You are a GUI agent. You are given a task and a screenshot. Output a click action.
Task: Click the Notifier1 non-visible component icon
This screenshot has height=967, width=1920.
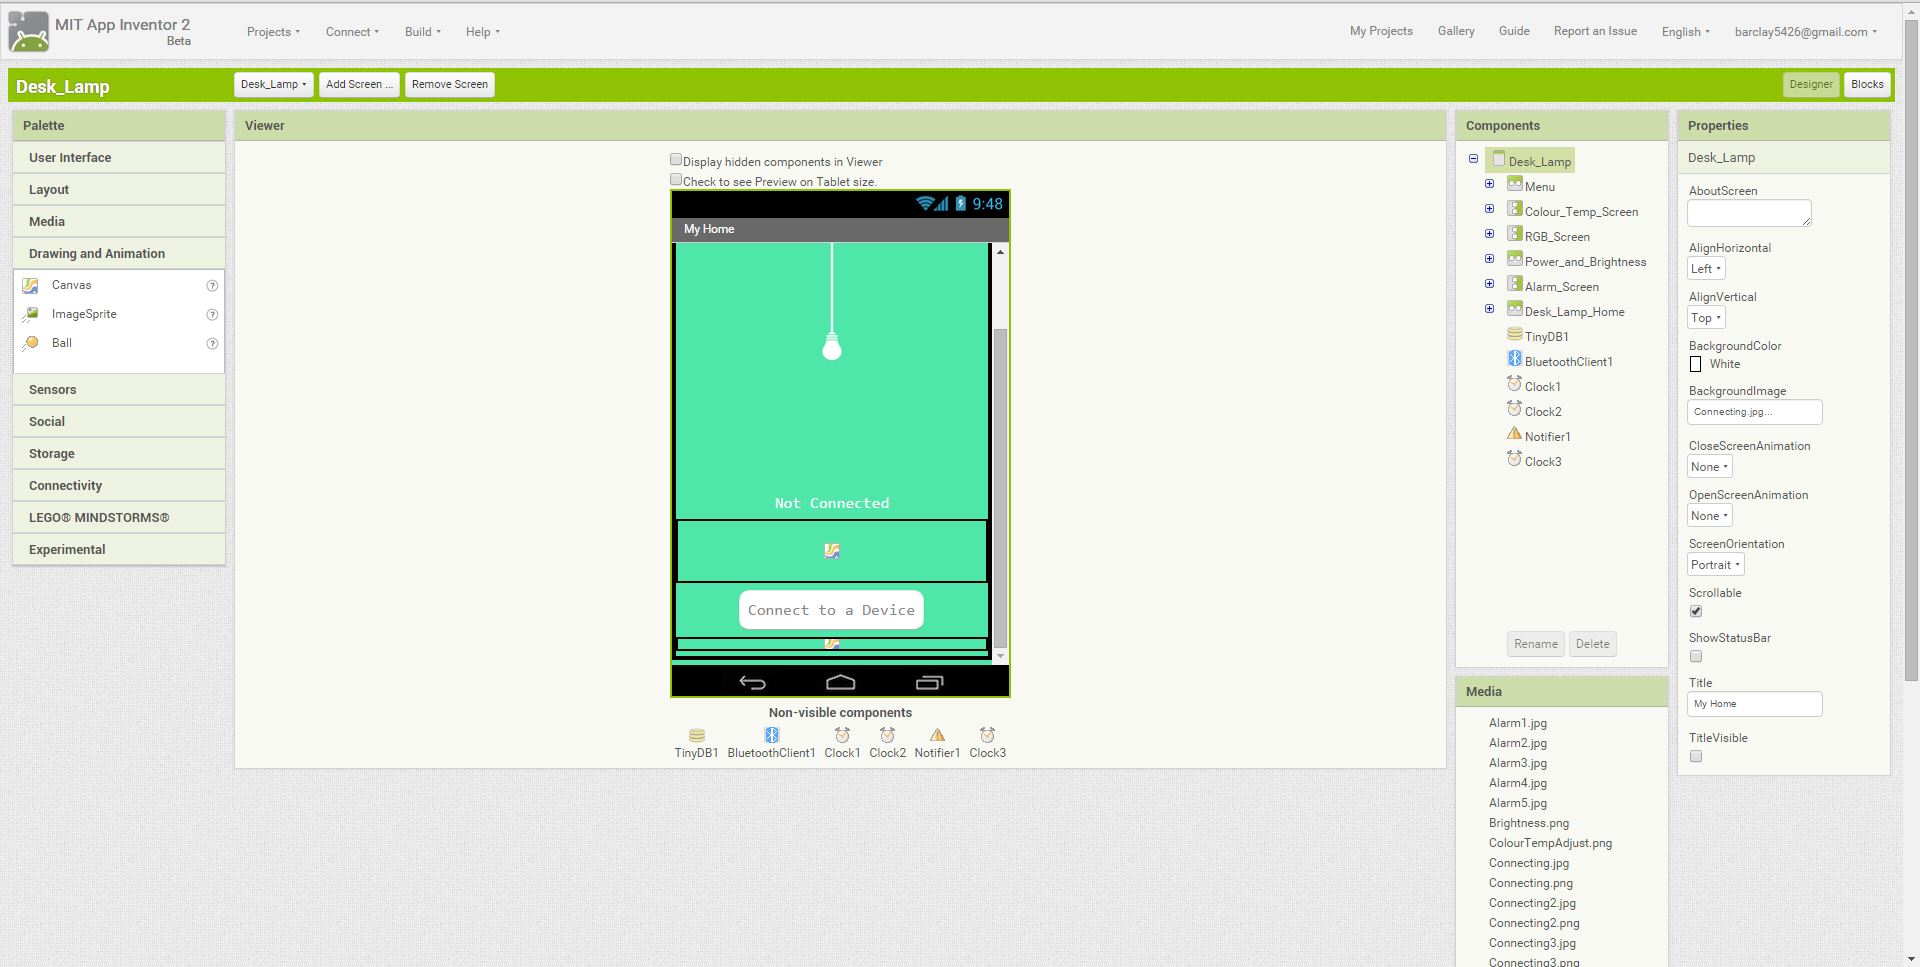pos(937,735)
